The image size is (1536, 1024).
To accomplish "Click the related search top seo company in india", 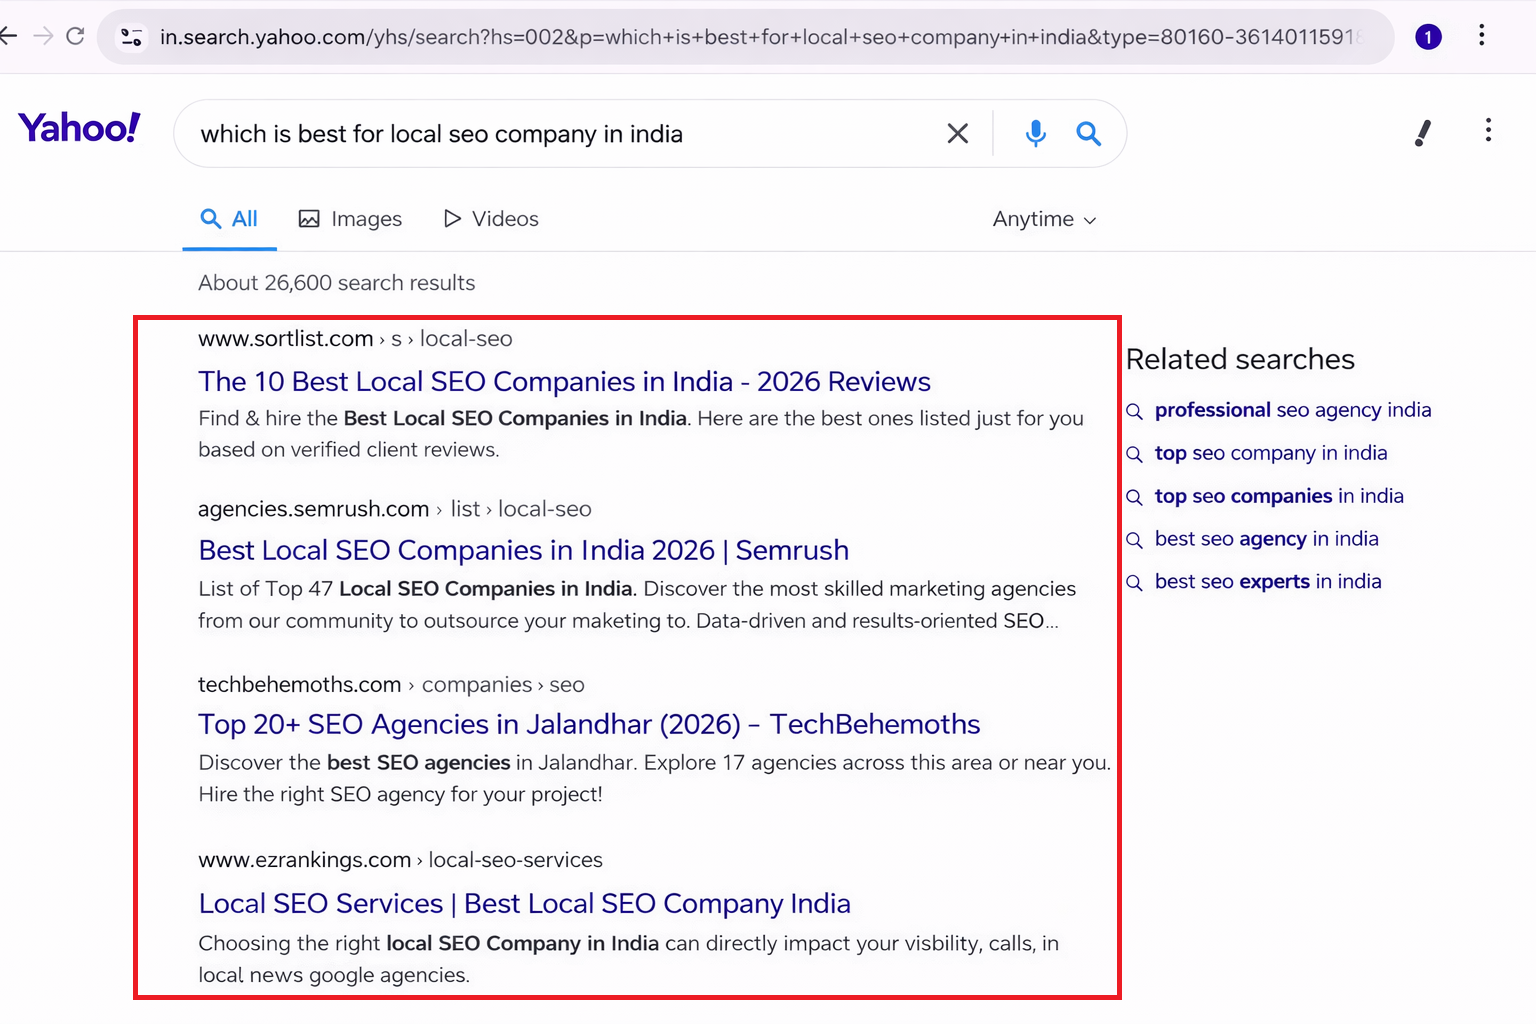I will [x=1271, y=453].
